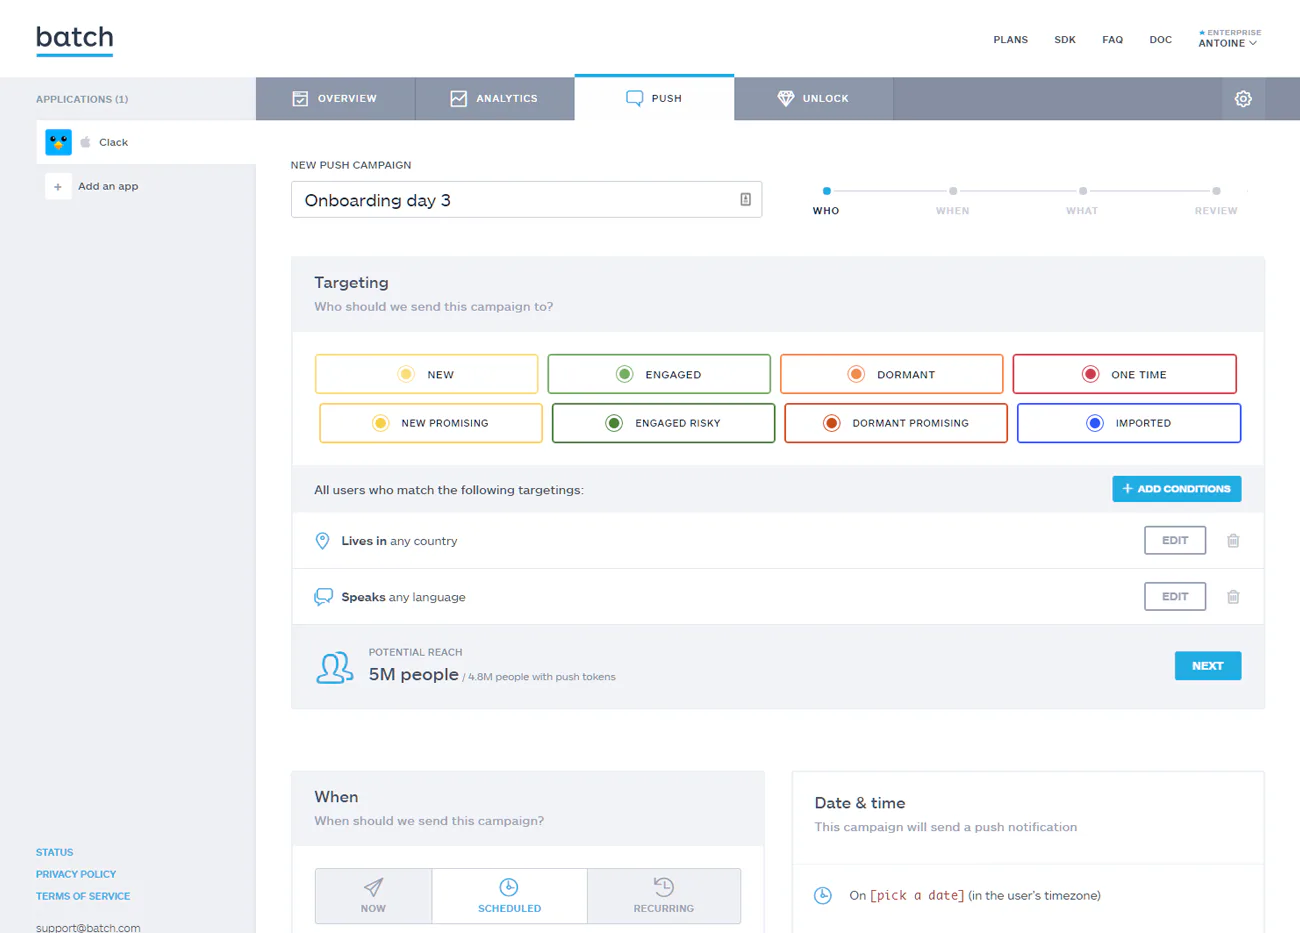1300x933 pixels.
Task: Toggle the NEW user segment
Action: 426,374
